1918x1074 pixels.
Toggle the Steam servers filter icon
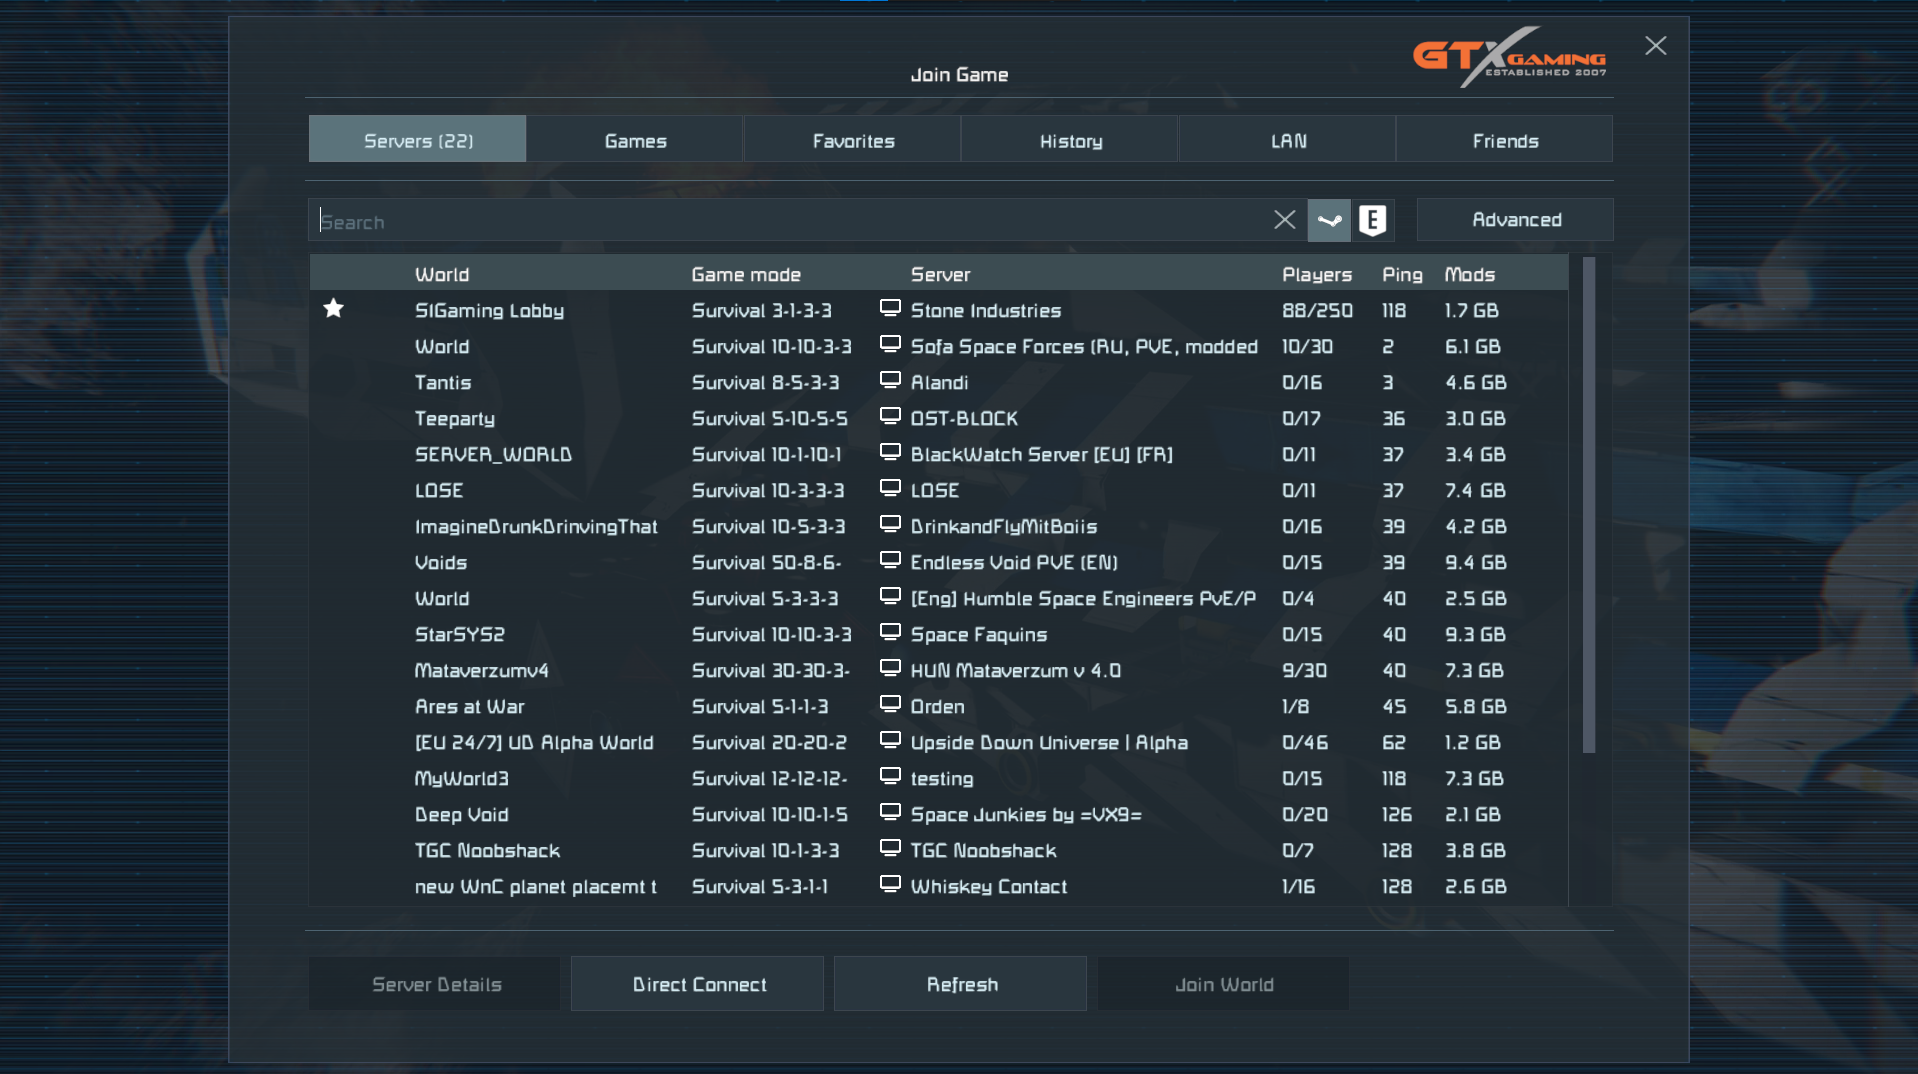tap(1329, 220)
